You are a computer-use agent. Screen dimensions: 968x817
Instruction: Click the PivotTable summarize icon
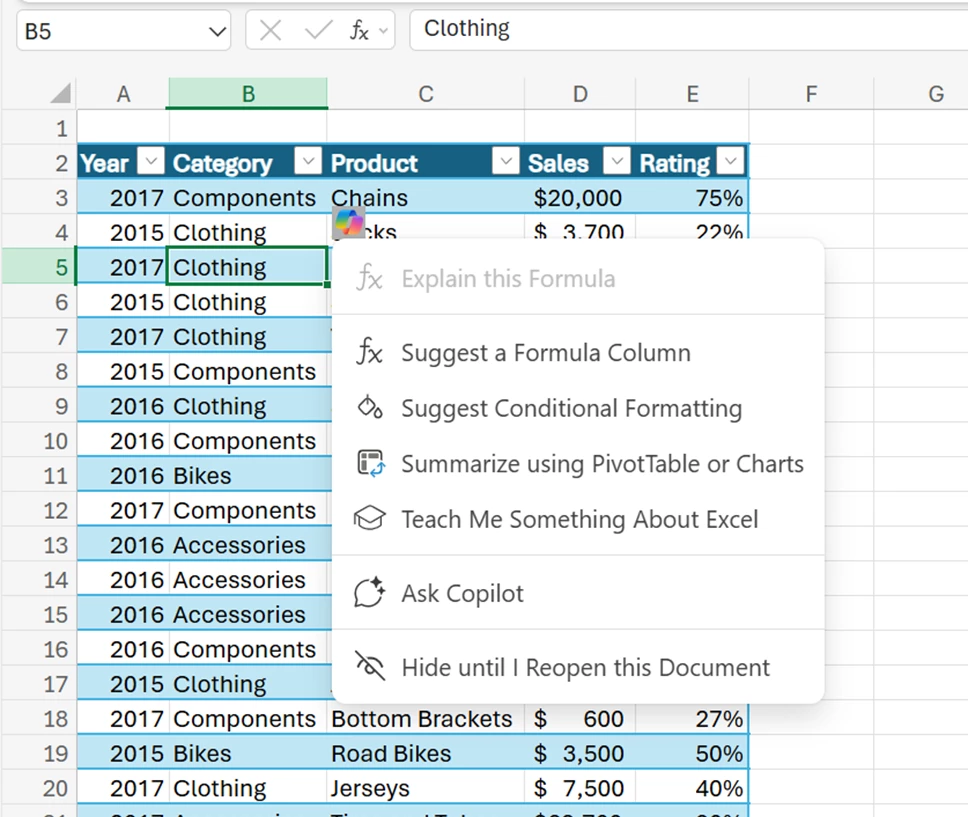pos(371,463)
